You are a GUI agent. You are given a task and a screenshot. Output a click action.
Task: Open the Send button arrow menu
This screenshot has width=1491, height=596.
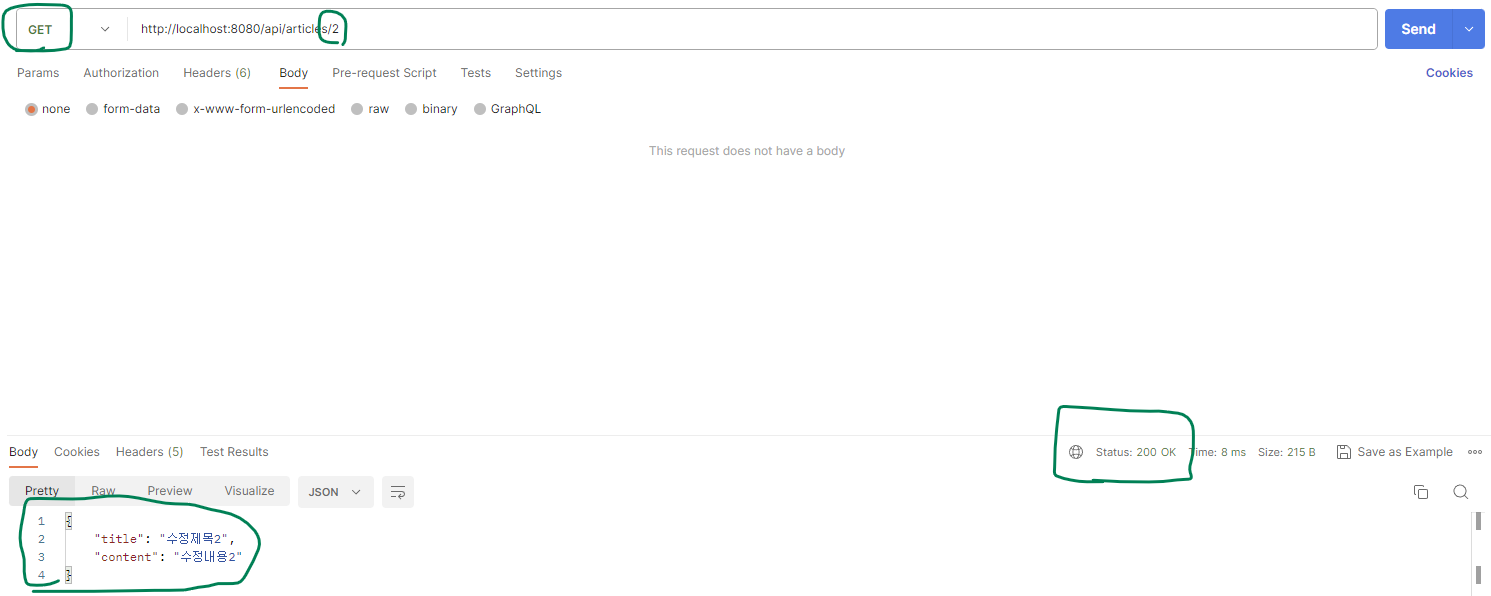[1468, 29]
